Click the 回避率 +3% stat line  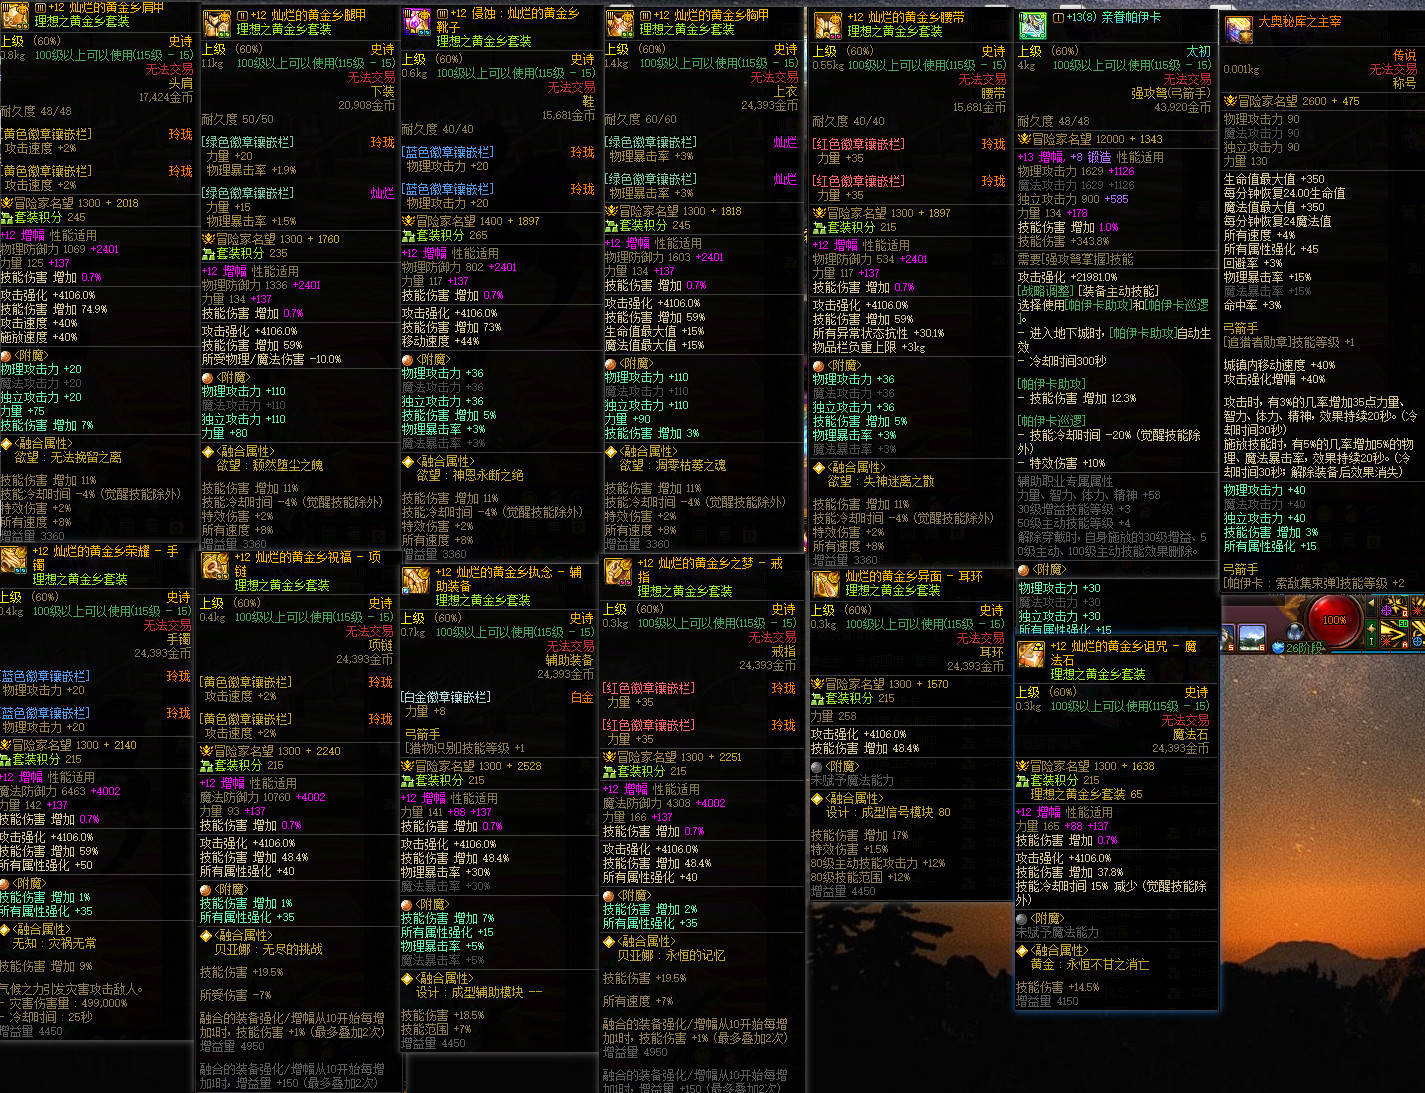pyautogui.click(x=1252, y=263)
